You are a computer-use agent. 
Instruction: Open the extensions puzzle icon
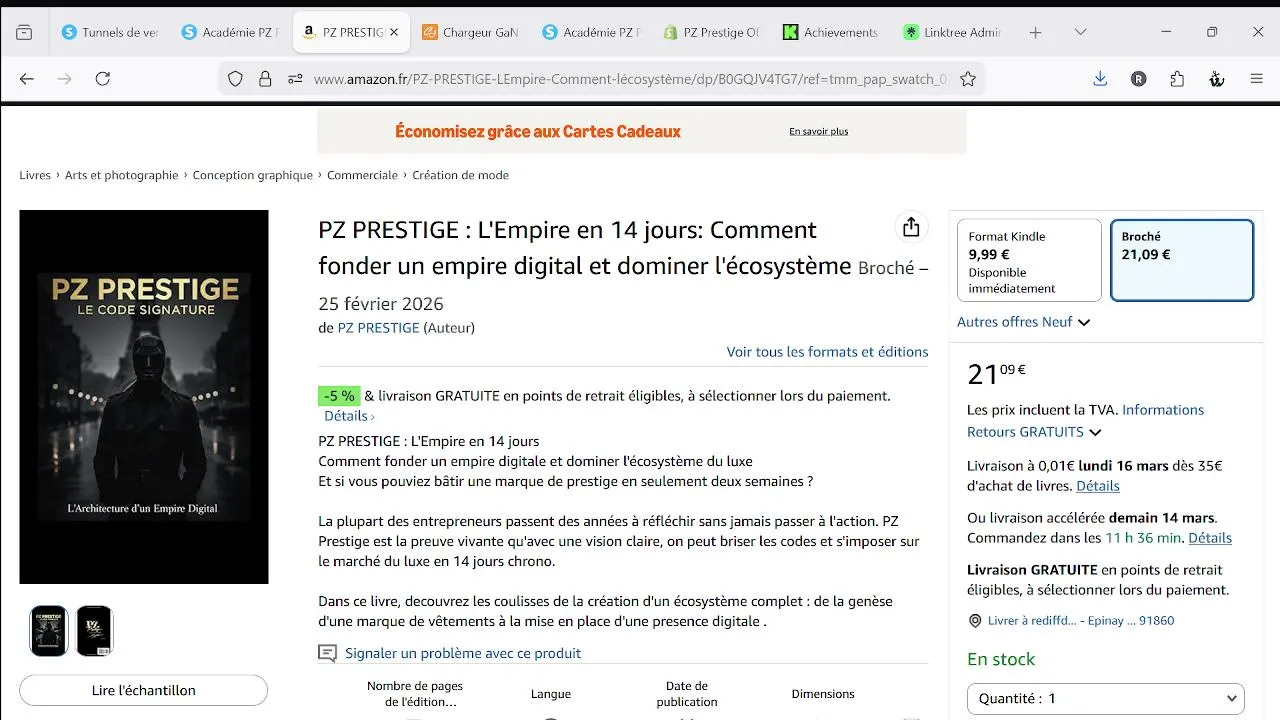click(x=1177, y=79)
